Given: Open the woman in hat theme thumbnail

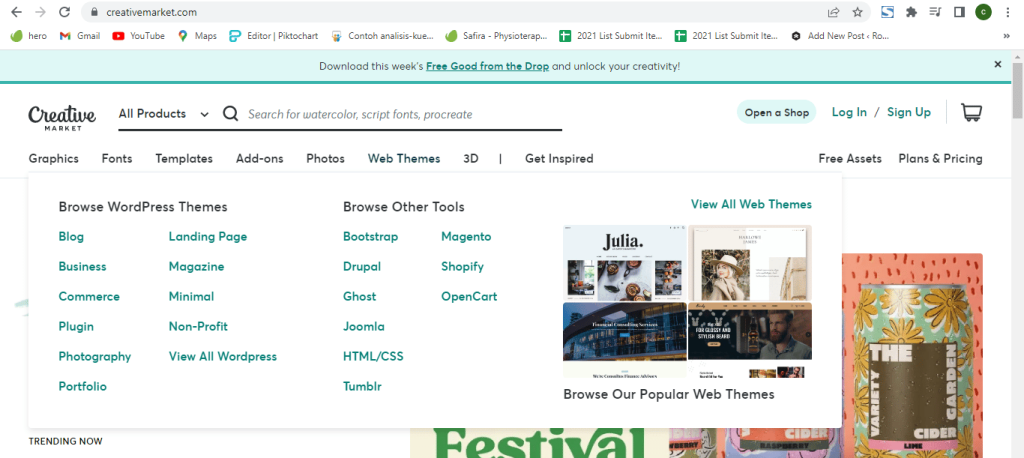Looking at the screenshot, I should 750,263.
